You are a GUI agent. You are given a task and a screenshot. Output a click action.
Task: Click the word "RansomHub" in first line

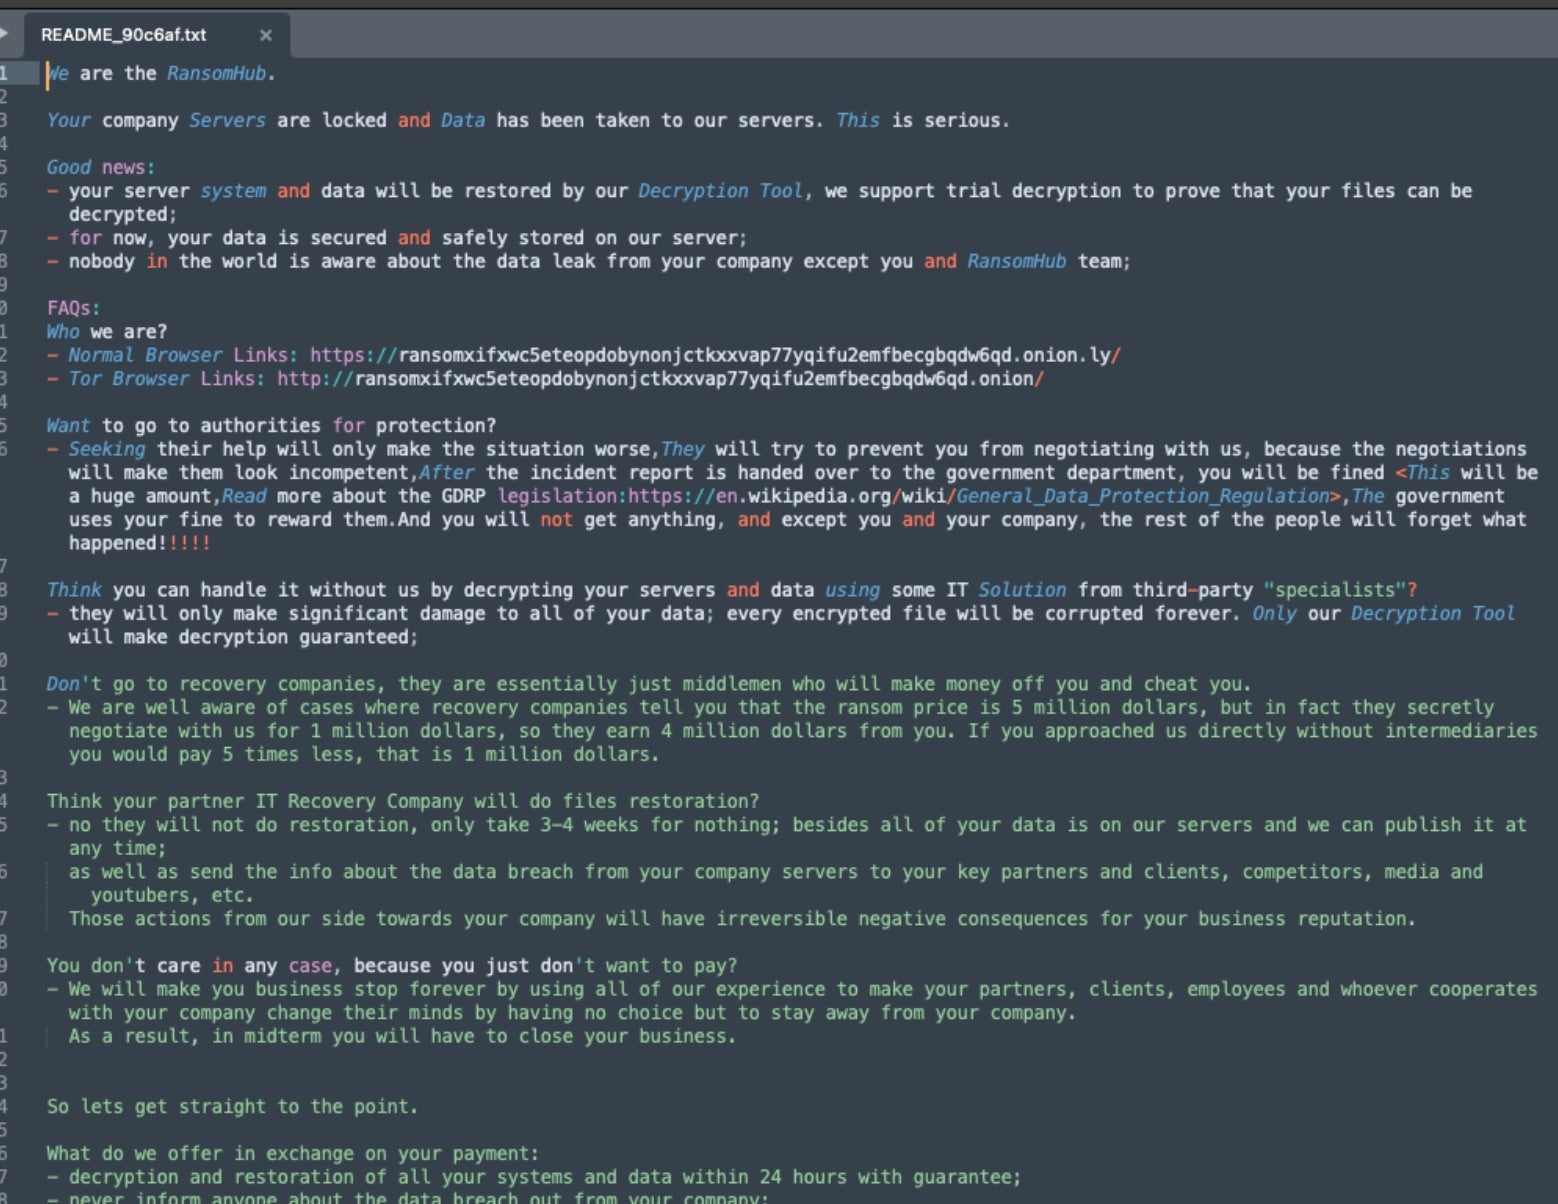tap(216, 73)
